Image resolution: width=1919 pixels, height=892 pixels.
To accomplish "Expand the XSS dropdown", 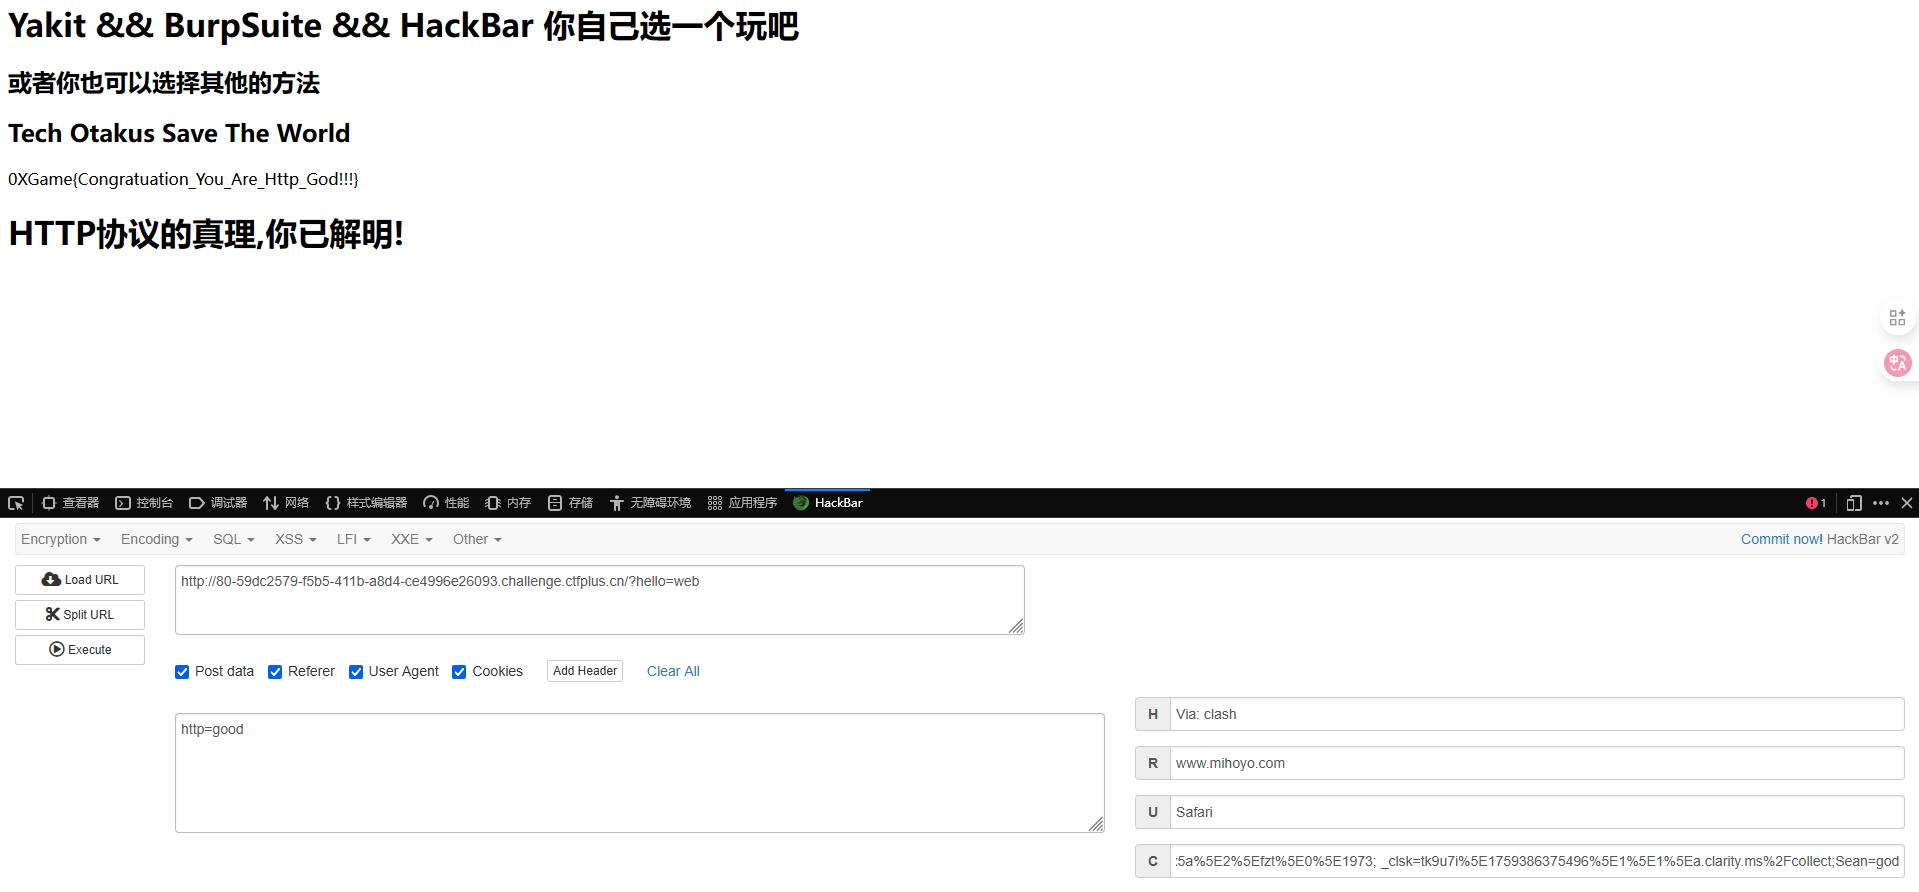I will 295,539.
